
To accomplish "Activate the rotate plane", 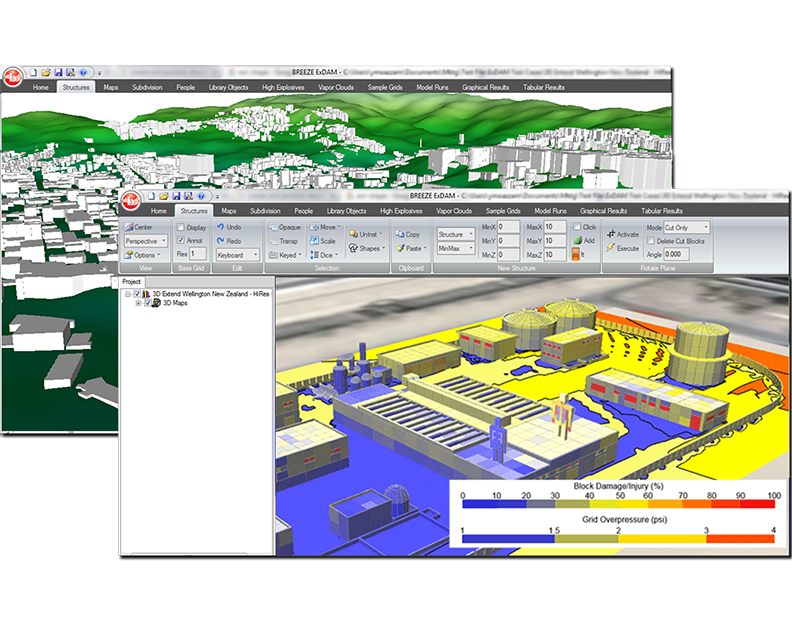I will (622, 234).
